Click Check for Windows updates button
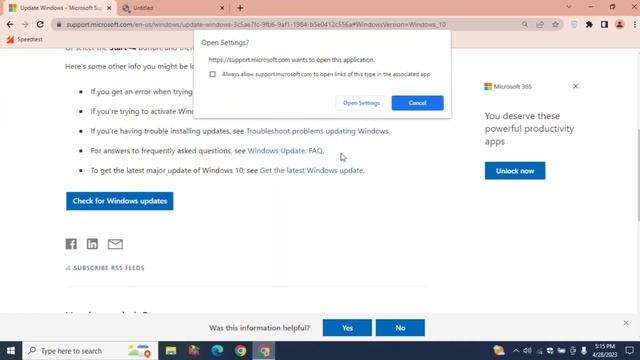The height and width of the screenshot is (360, 640). pyautogui.click(x=120, y=201)
